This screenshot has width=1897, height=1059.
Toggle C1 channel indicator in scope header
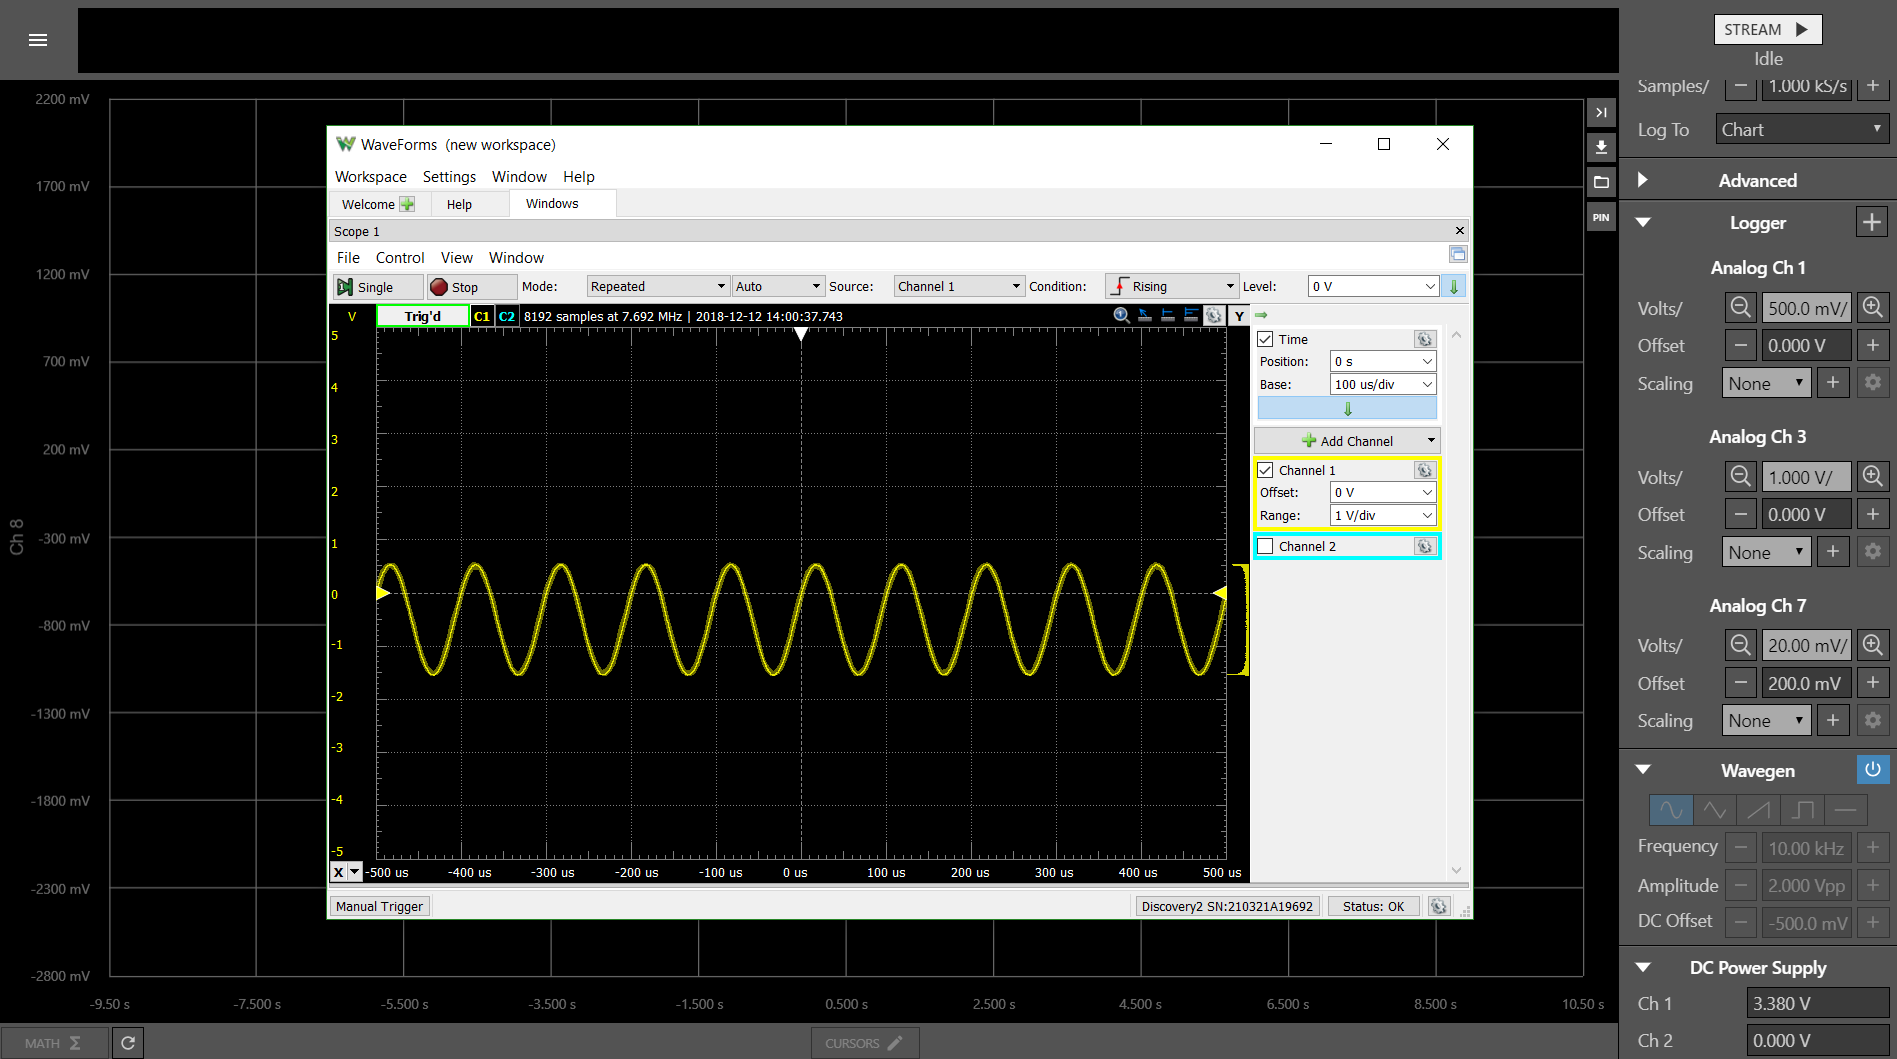click(482, 316)
